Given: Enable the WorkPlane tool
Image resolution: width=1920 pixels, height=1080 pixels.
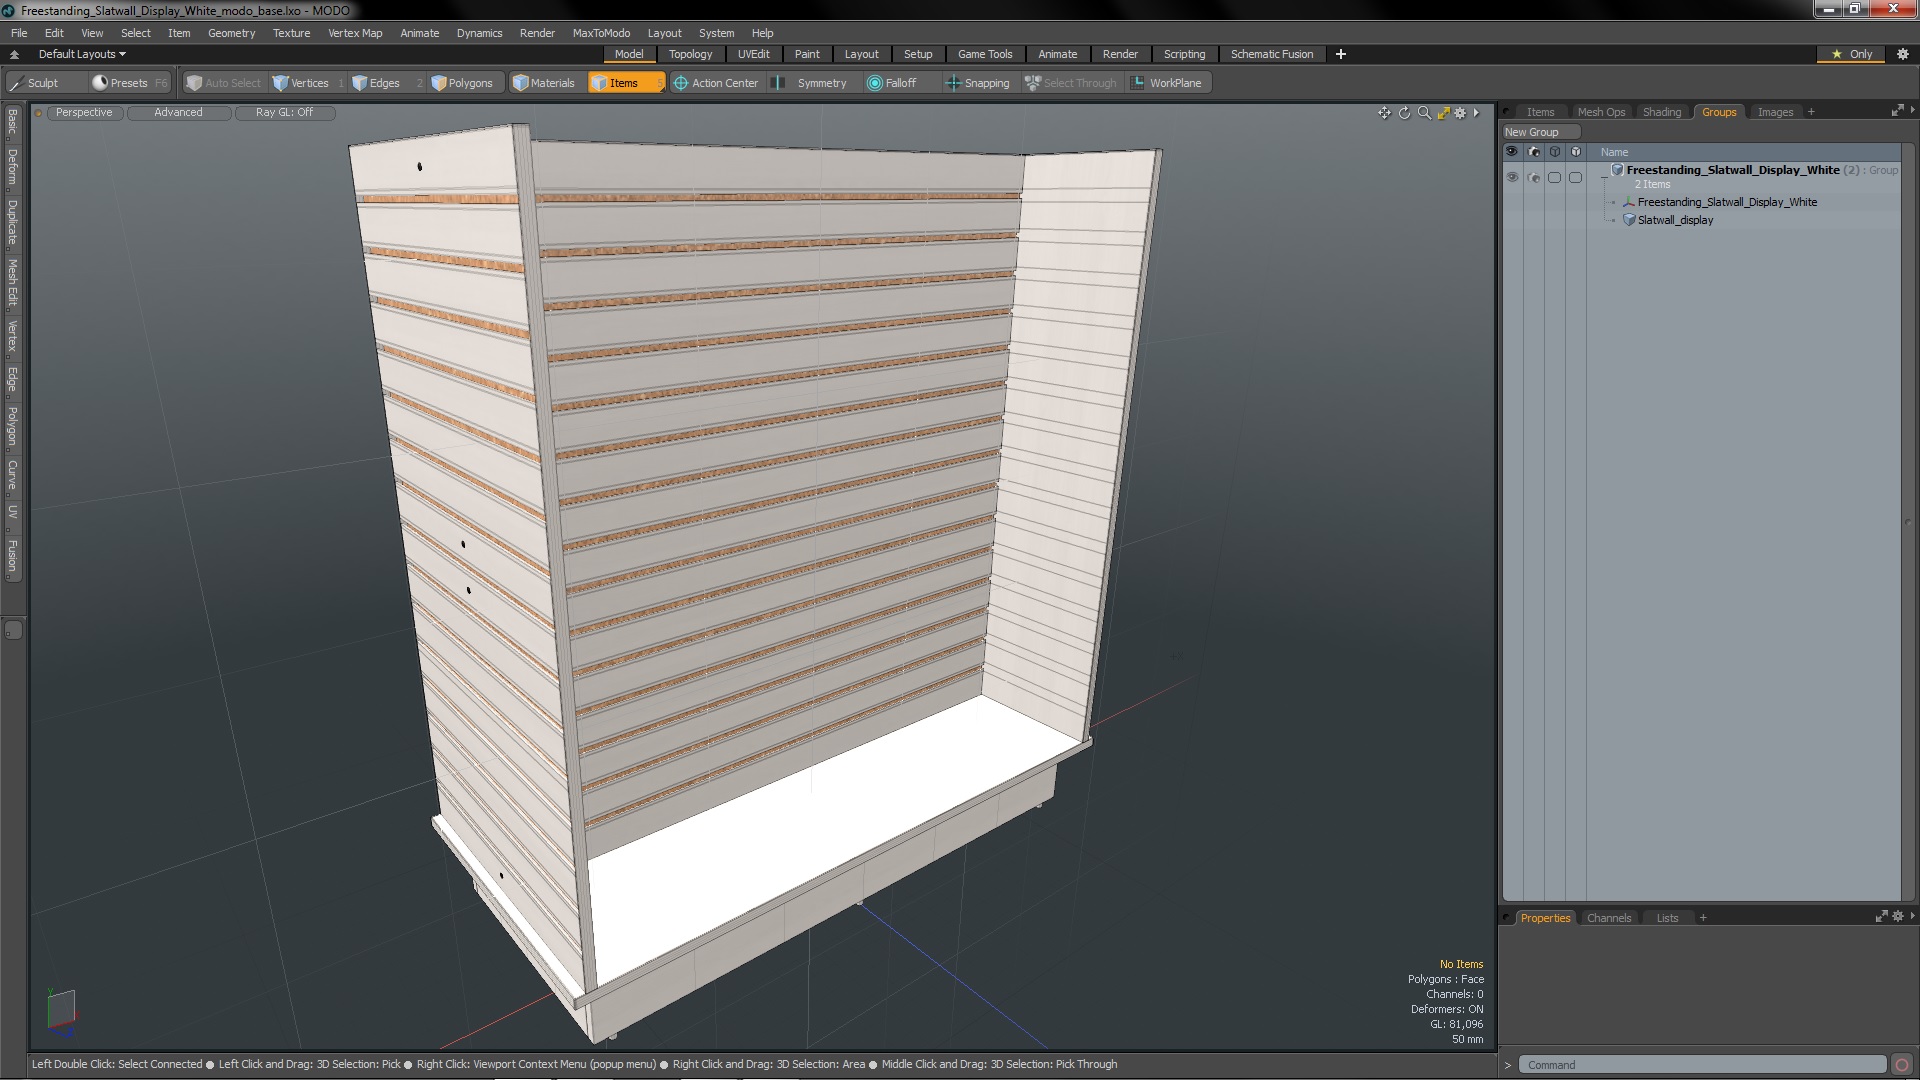Looking at the screenshot, I should tap(1166, 83).
